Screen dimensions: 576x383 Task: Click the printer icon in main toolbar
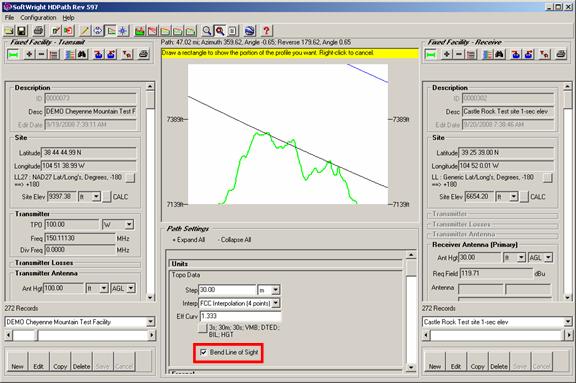pyautogui.click(x=39, y=31)
